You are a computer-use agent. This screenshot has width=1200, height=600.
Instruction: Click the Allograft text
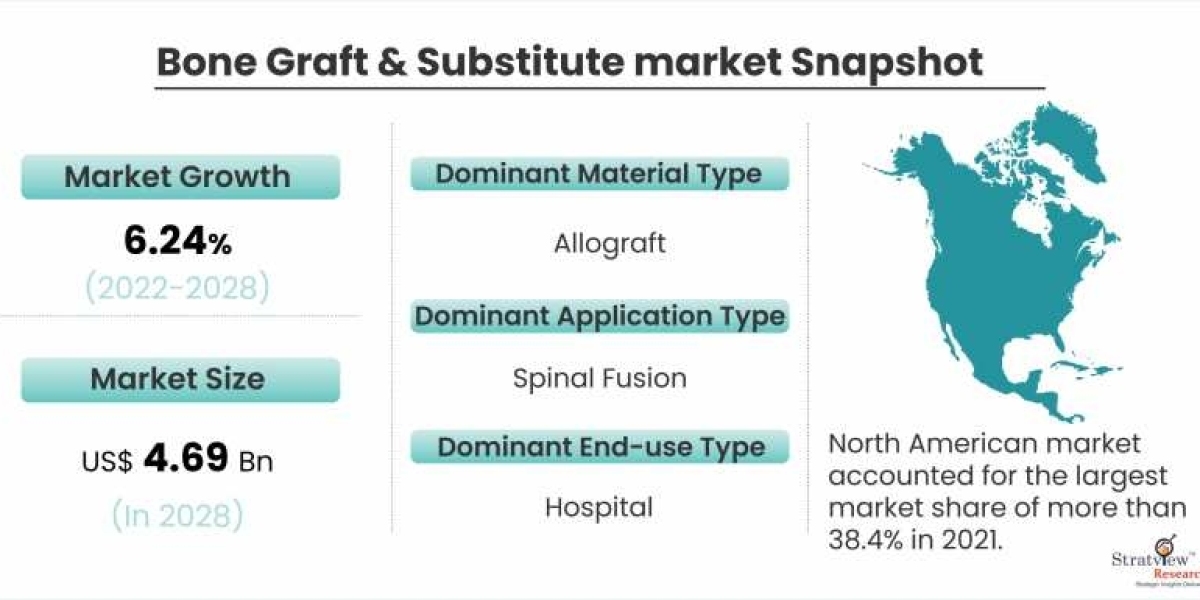point(609,243)
